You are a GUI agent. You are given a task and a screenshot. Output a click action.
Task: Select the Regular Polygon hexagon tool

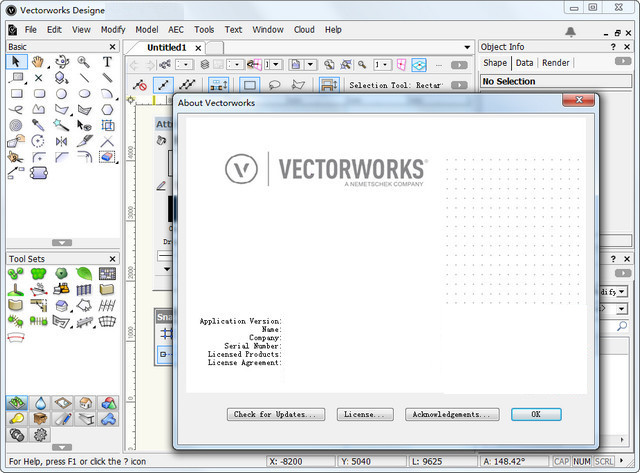(107, 110)
